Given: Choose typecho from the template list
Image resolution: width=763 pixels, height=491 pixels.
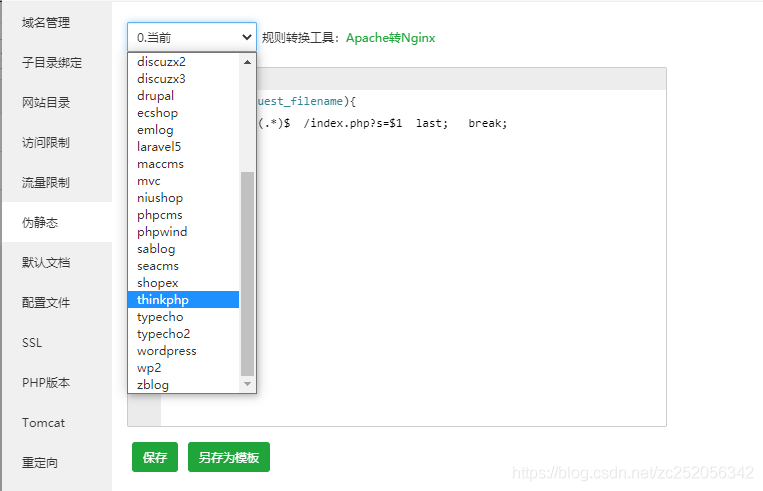Looking at the screenshot, I should (x=183, y=317).
